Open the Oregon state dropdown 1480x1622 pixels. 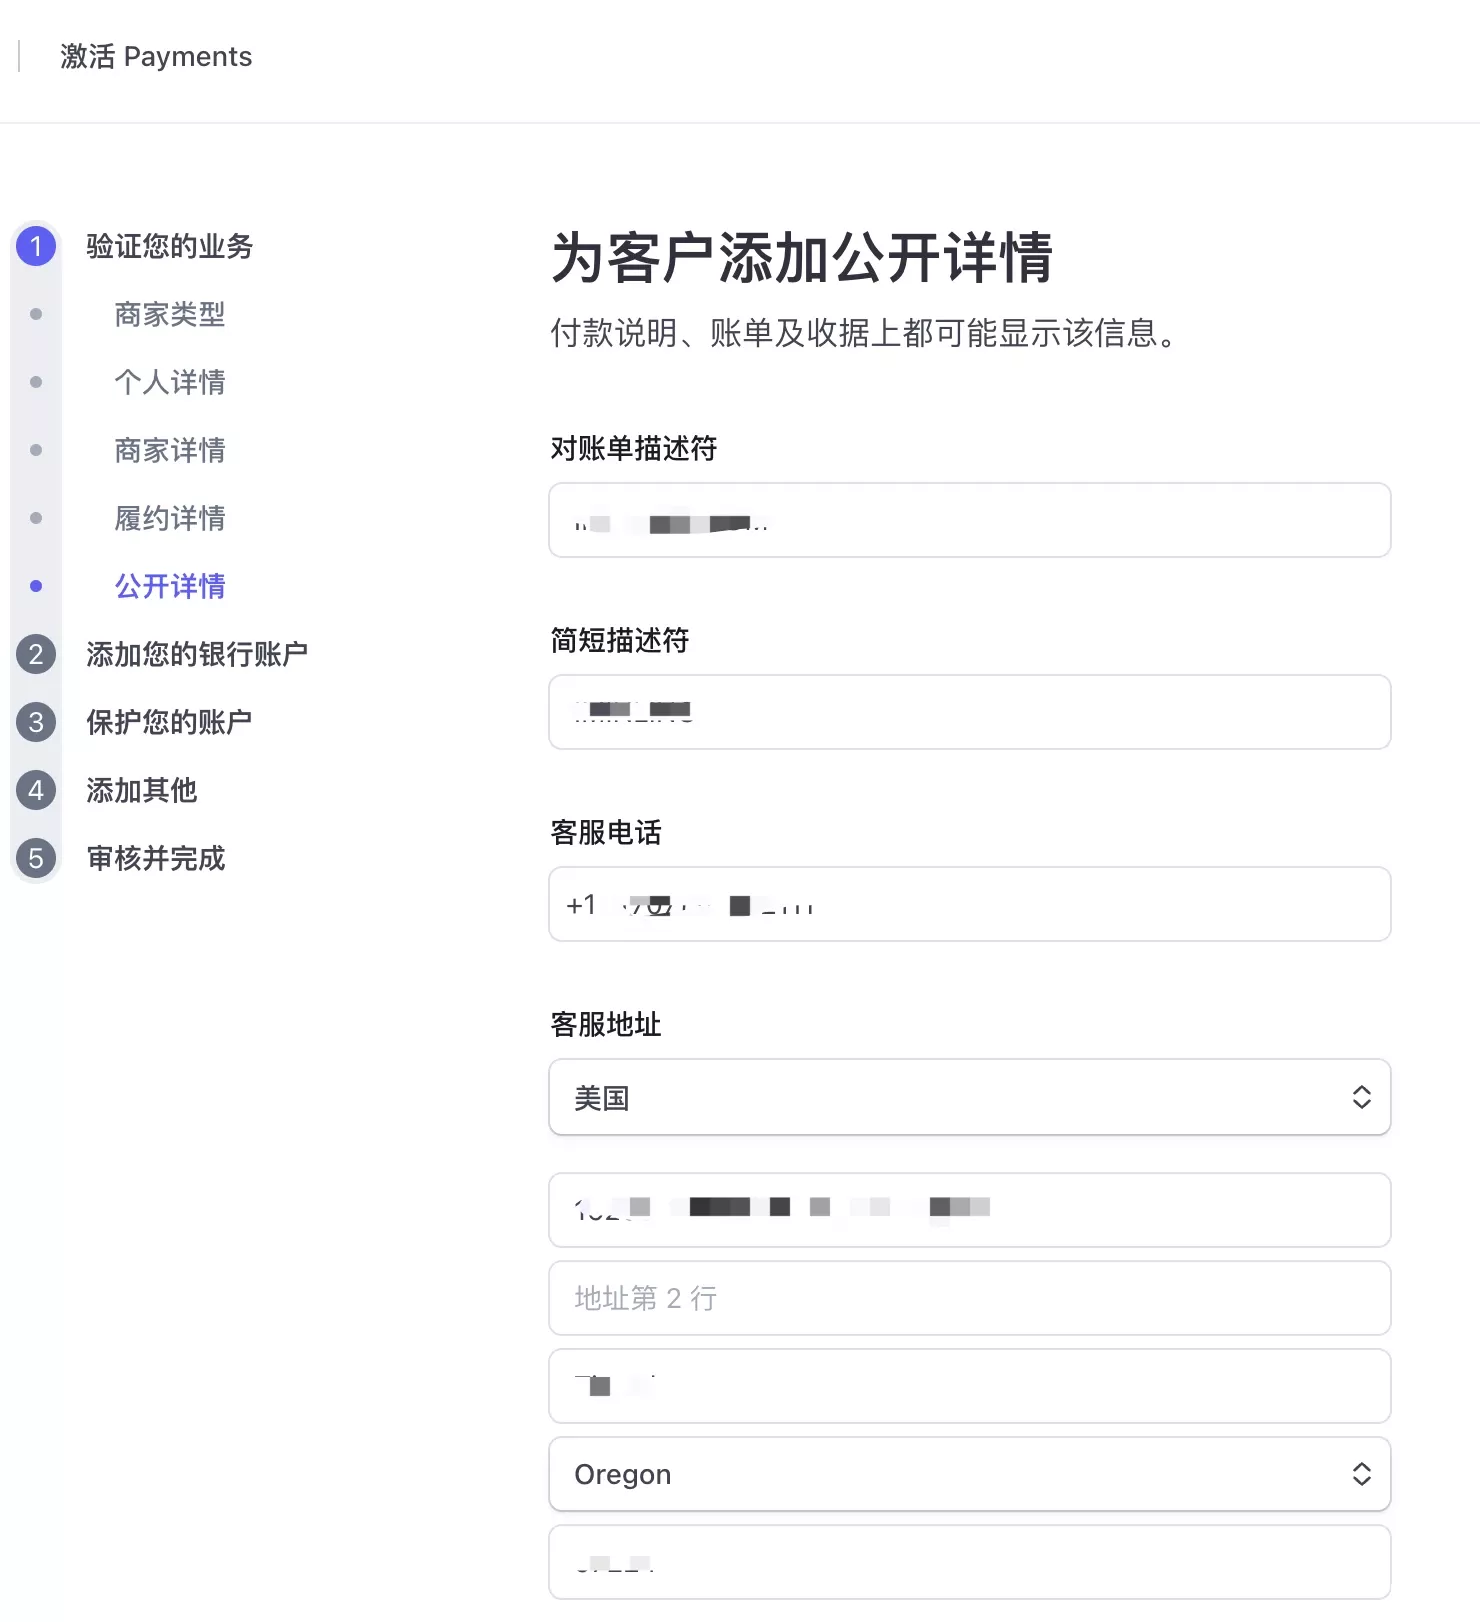969,1474
